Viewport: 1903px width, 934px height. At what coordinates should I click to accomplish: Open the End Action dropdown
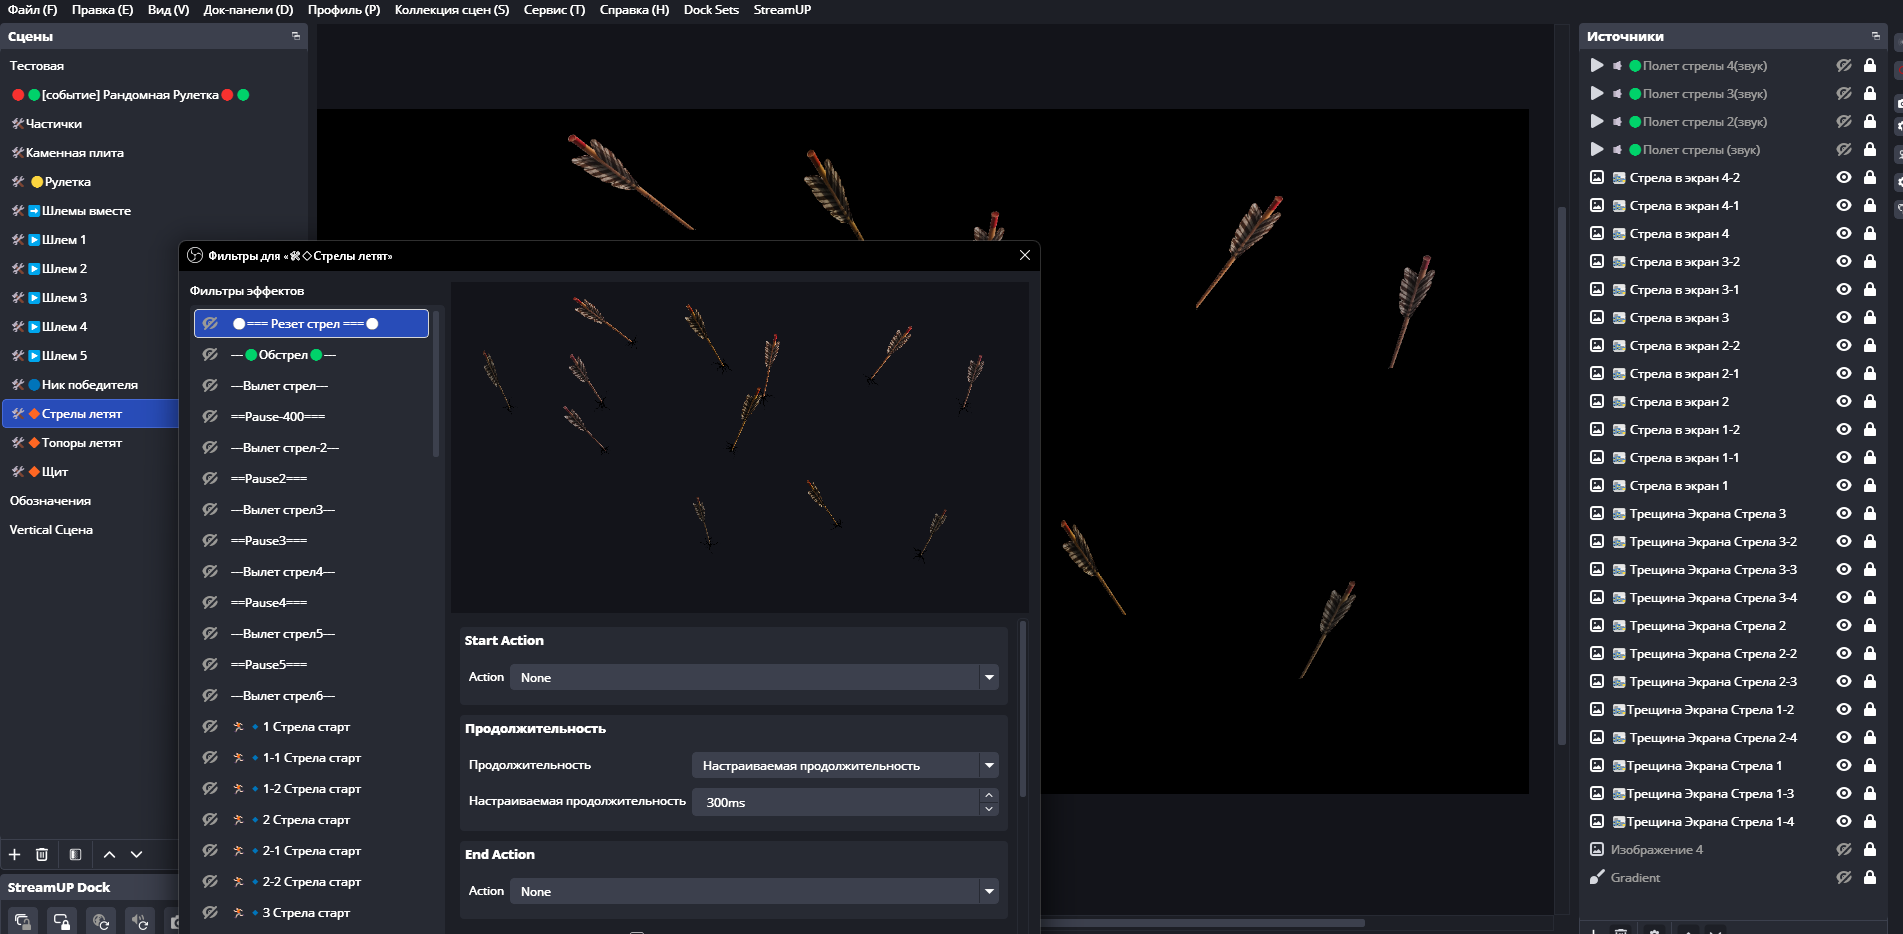(753, 892)
